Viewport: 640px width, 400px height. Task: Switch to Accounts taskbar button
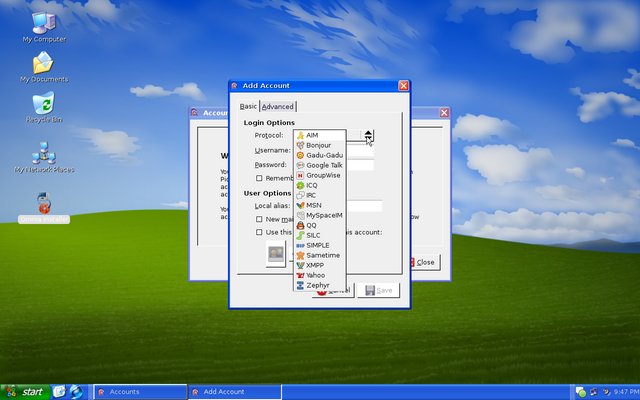140,392
